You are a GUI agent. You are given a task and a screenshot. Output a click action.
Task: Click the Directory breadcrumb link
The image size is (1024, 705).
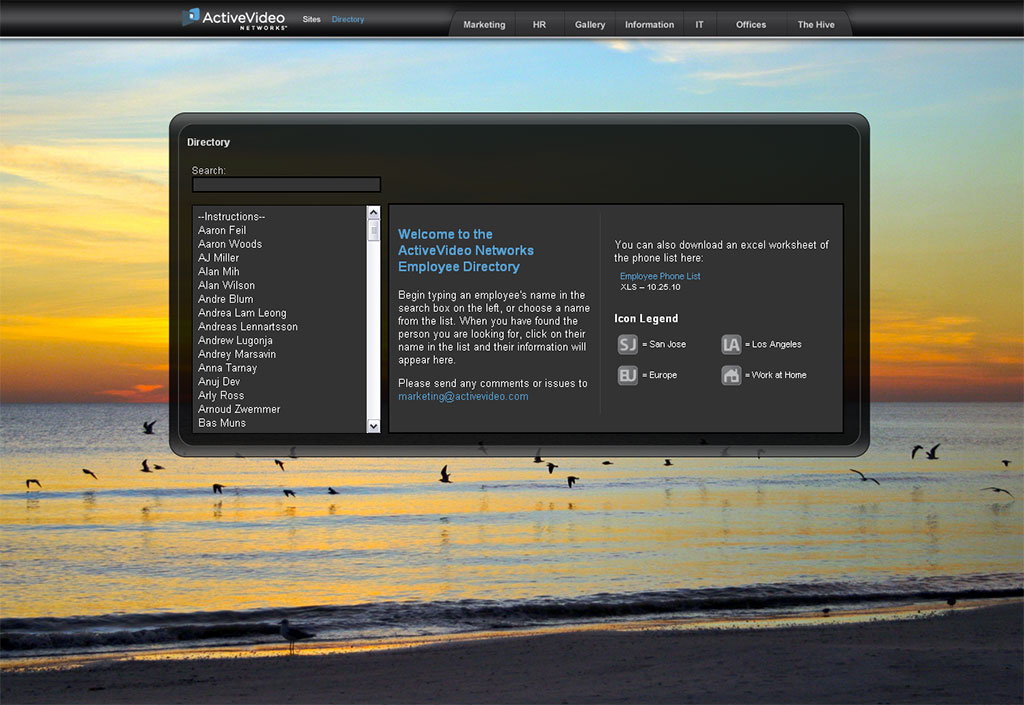pos(347,19)
